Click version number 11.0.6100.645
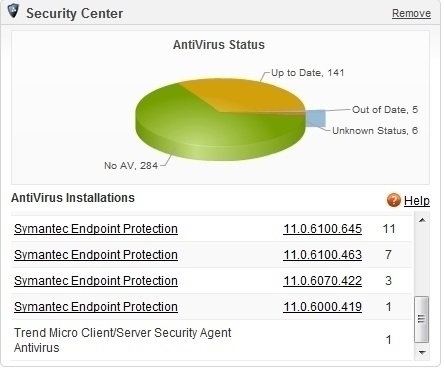The width and height of the screenshot is (444, 371). tap(323, 229)
